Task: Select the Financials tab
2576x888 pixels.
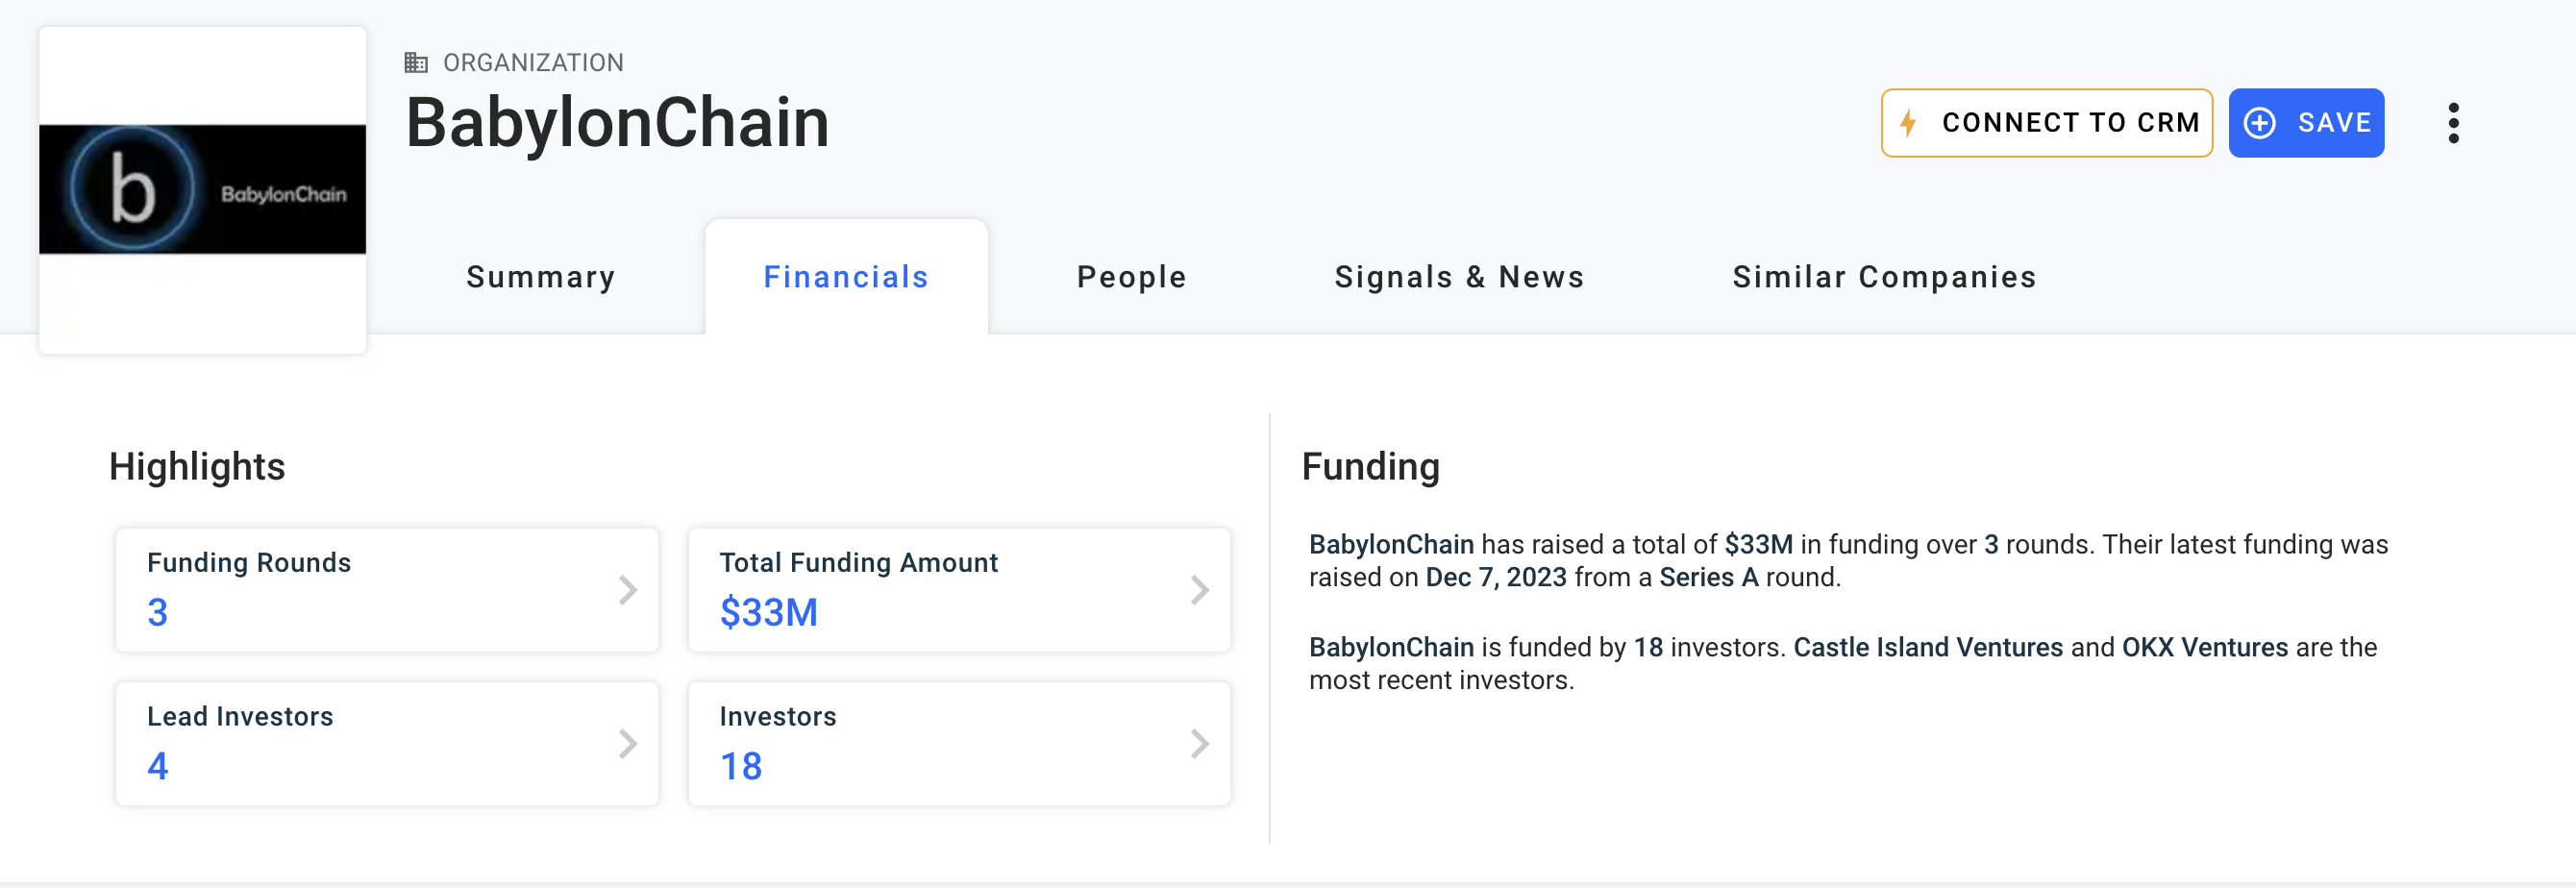Action: [845, 277]
